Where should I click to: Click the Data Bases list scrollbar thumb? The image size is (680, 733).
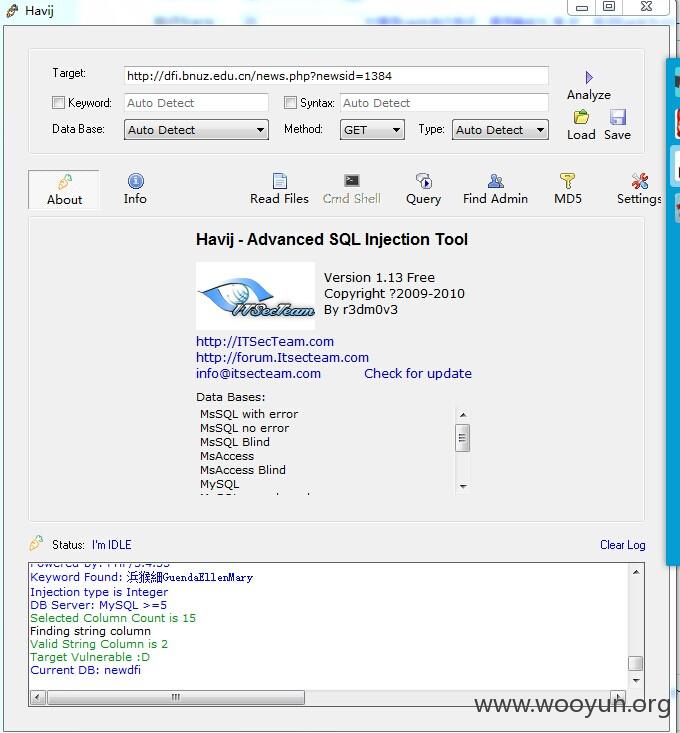pos(462,438)
